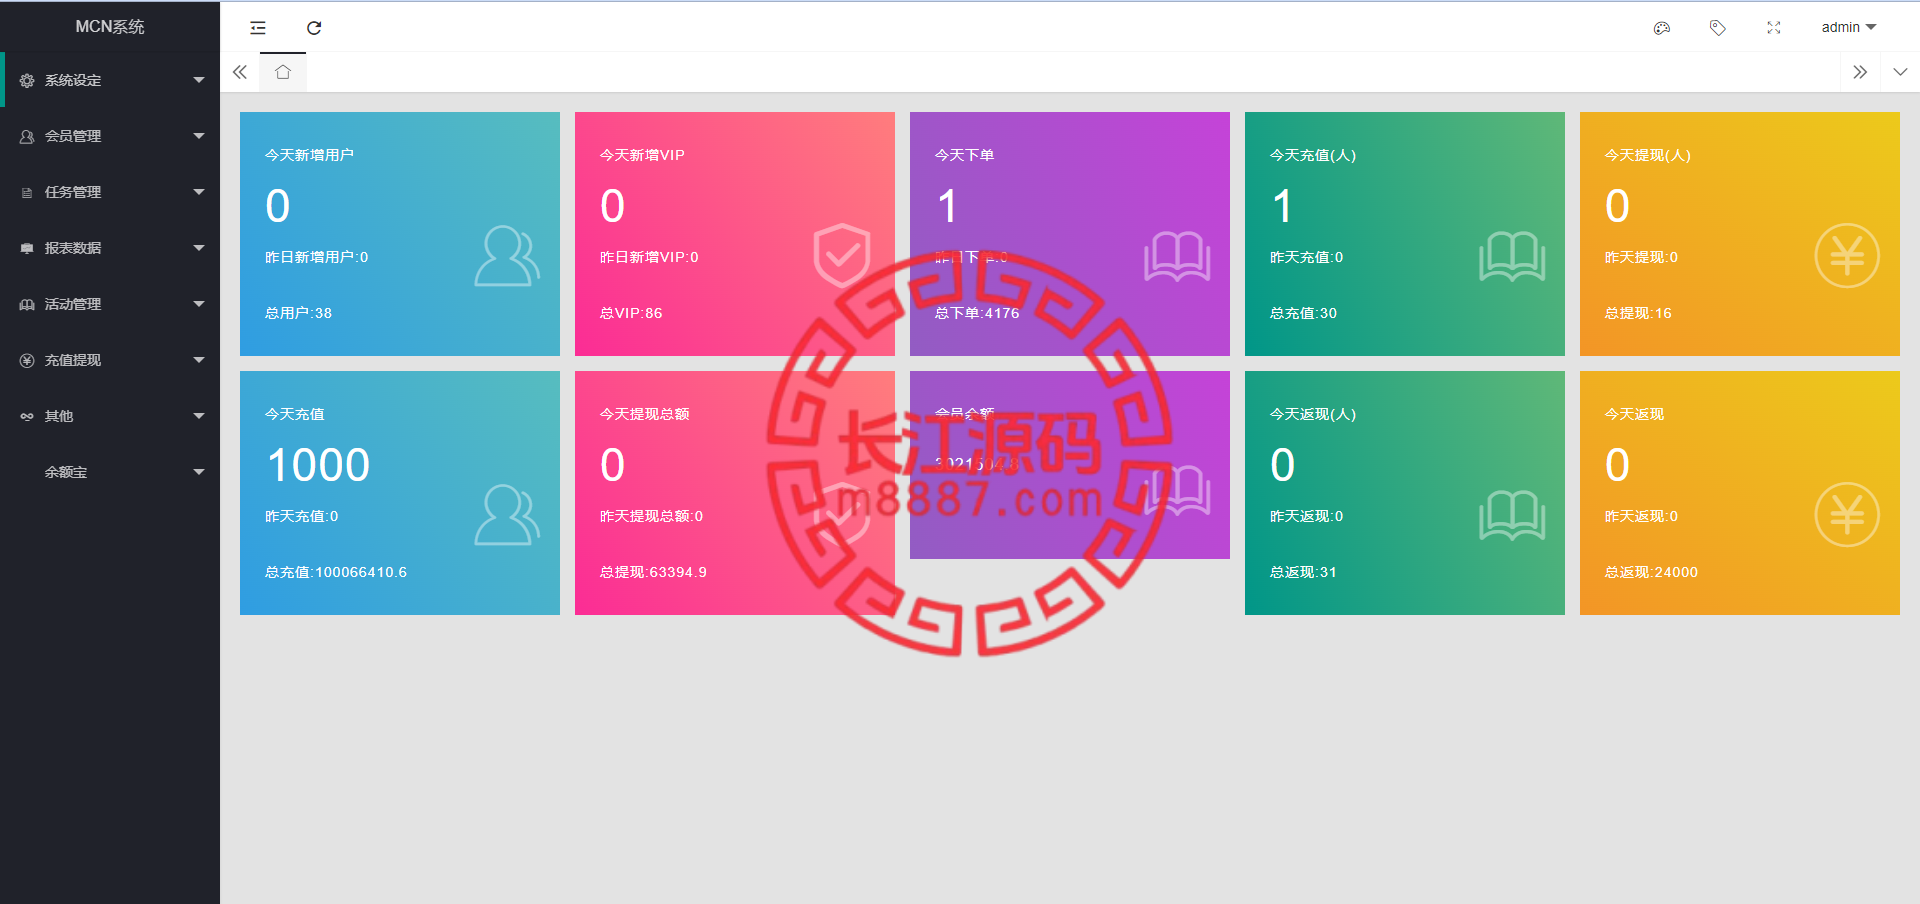Click 昨日新增VIP:0 text
Viewport: 1920px width, 904px height.
pyautogui.click(x=649, y=257)
